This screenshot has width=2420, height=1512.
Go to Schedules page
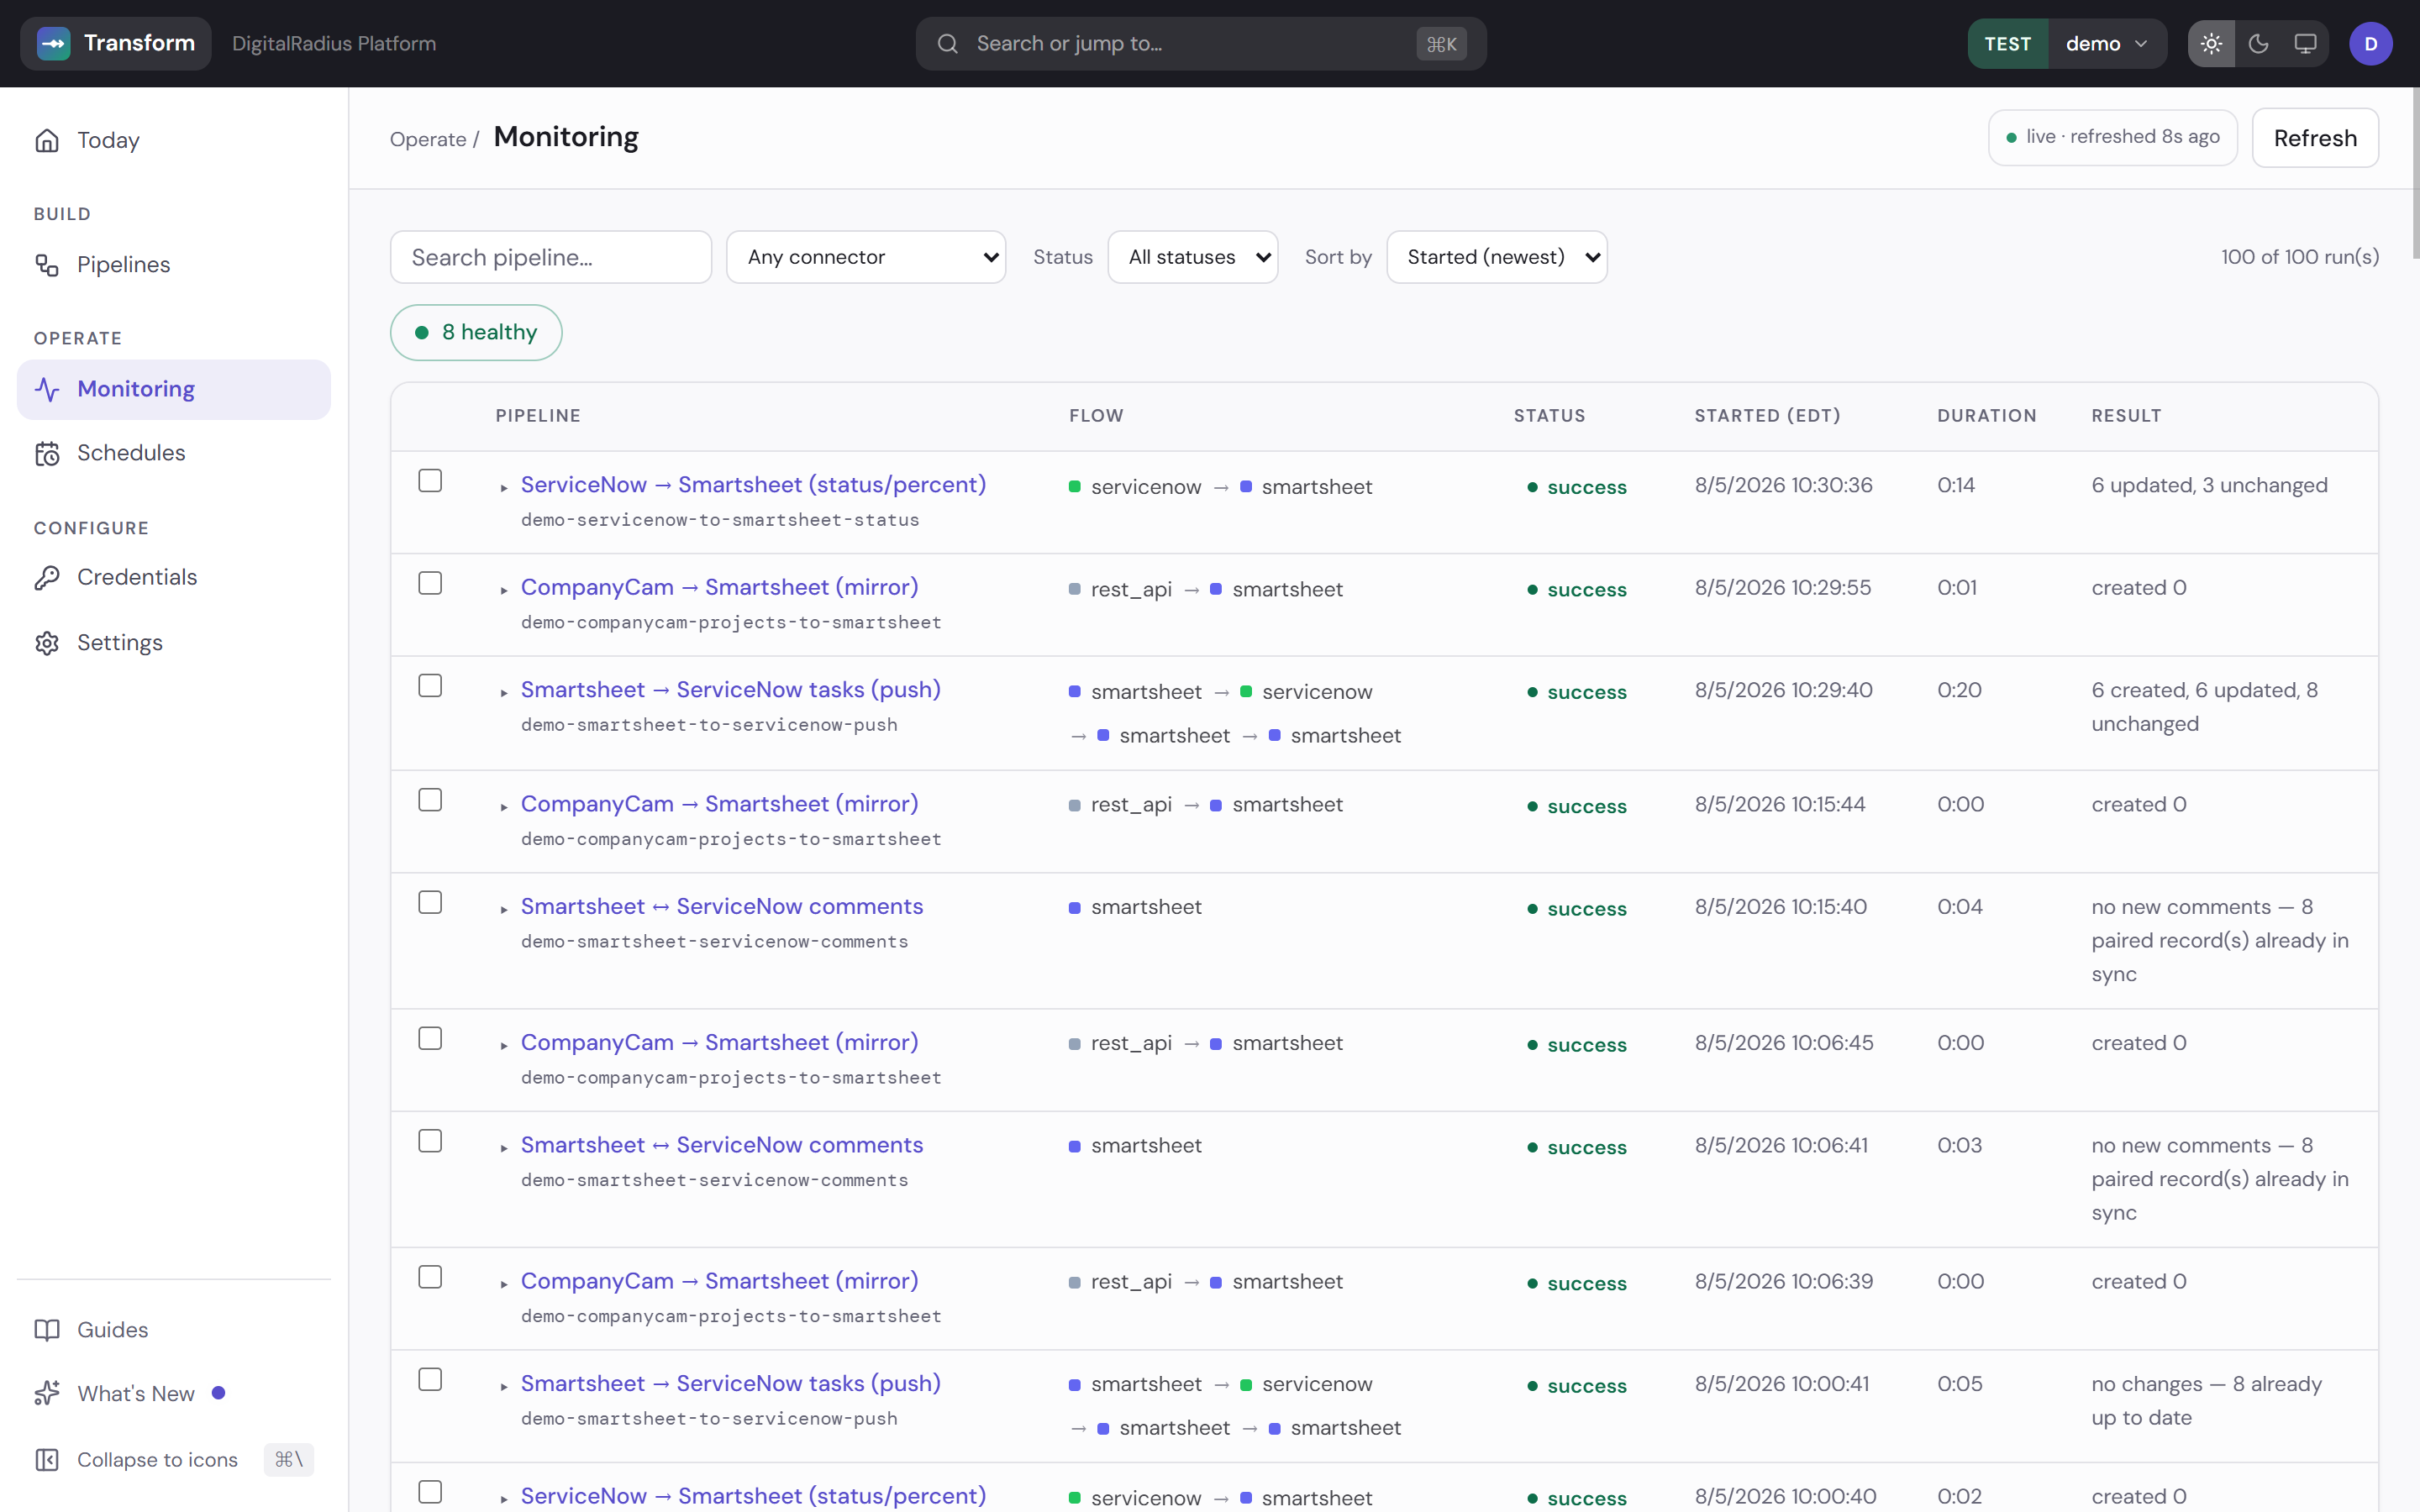click(x=174, y=453)
